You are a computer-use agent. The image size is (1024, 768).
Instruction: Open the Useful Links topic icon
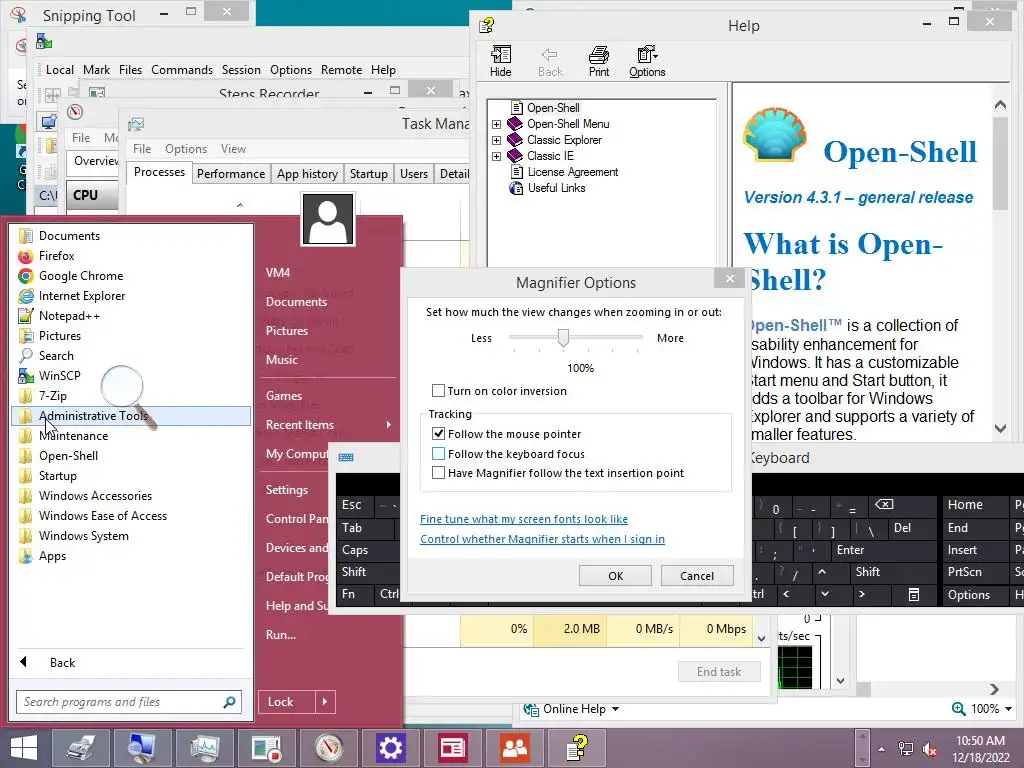pos(516,188)
